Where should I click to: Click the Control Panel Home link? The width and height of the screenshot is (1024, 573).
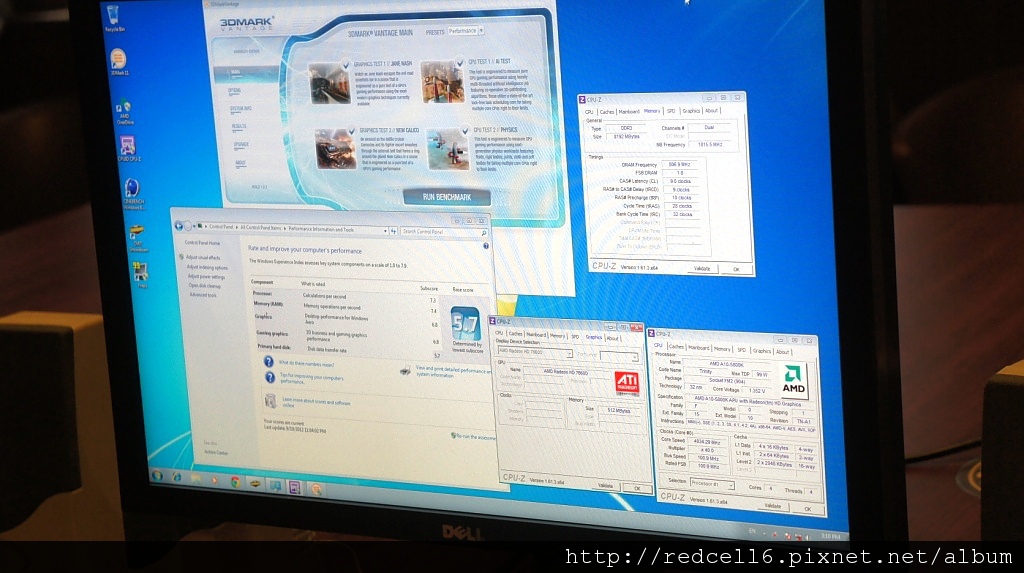202,242
